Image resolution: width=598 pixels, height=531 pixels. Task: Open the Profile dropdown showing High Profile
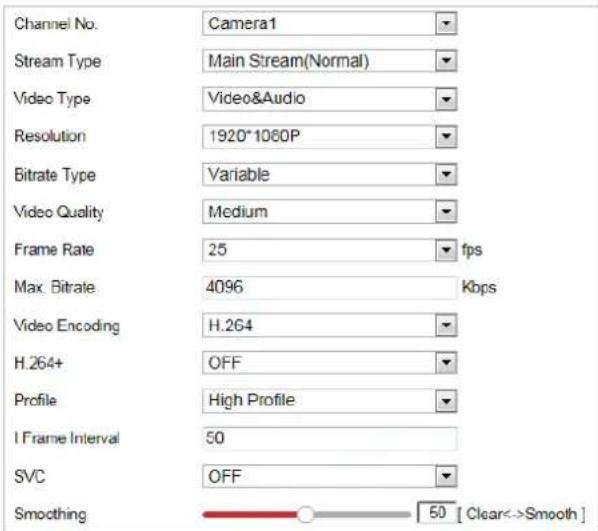pos(330,401)
